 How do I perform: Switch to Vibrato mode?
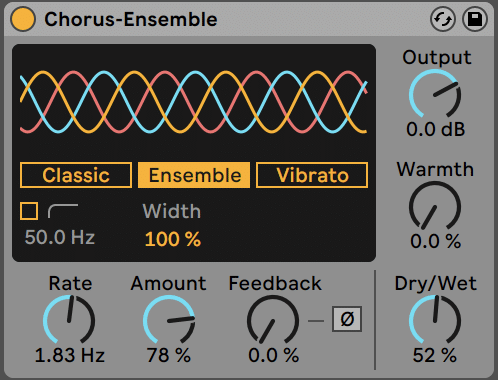pyautogui.click(x=312, y=175)
